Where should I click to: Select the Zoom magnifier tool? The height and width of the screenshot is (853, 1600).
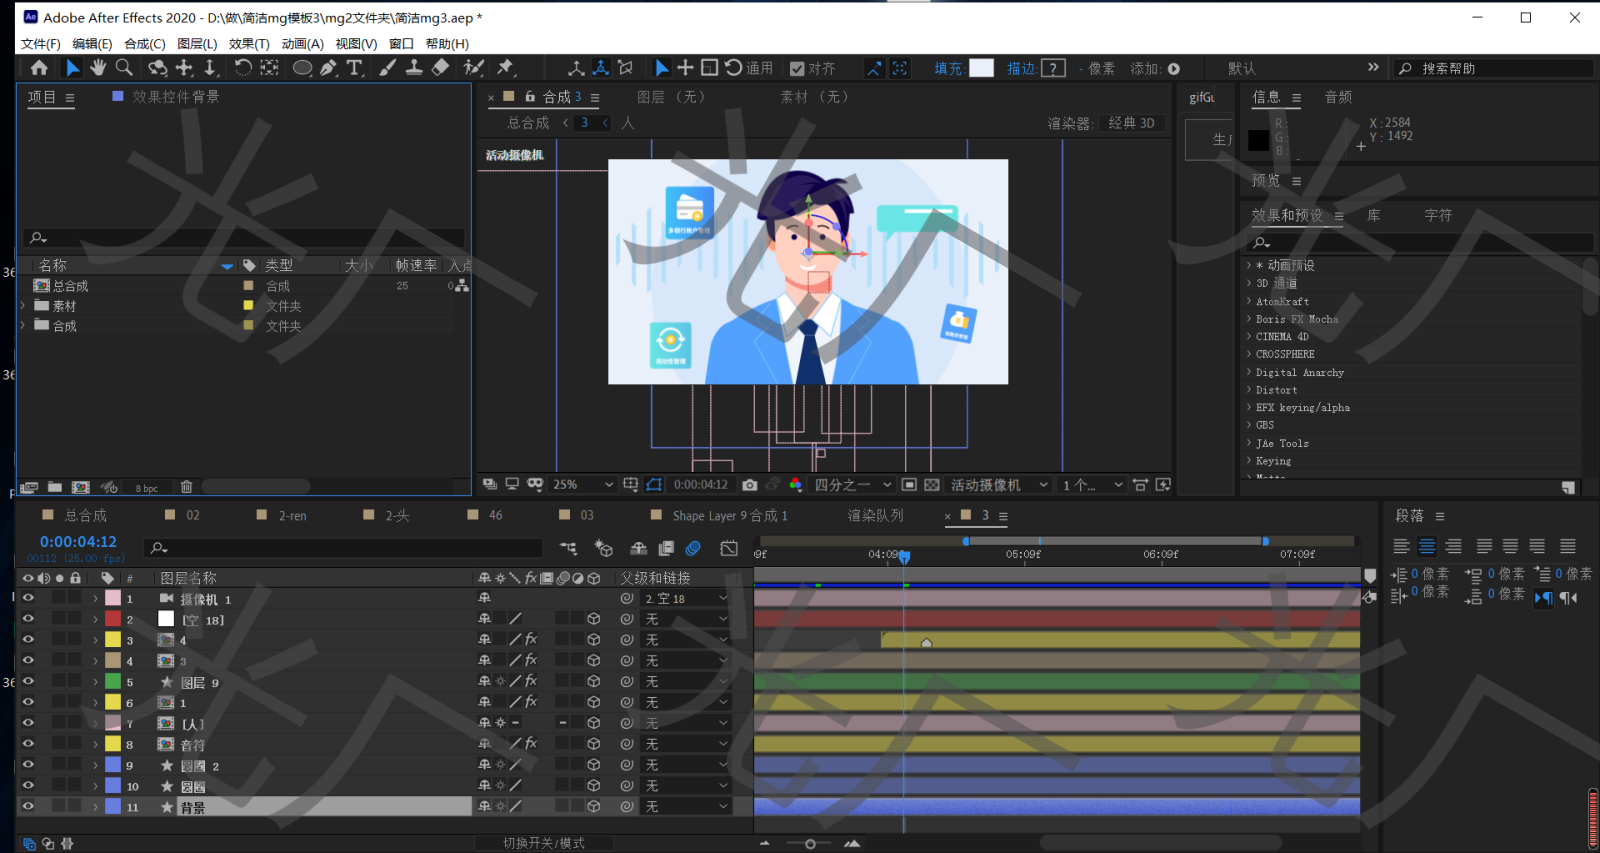tap(124, 68)
